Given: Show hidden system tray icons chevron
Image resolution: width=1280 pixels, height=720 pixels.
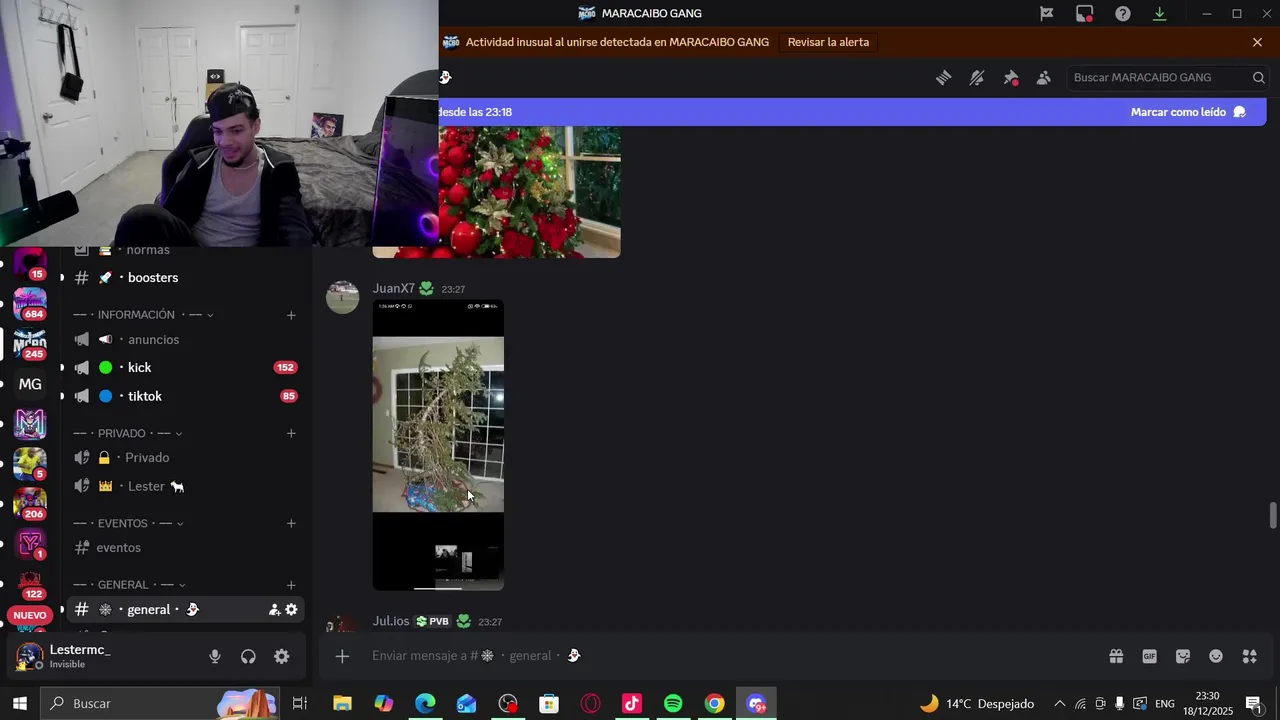Looking at the screenshot, I should 1060,704.
